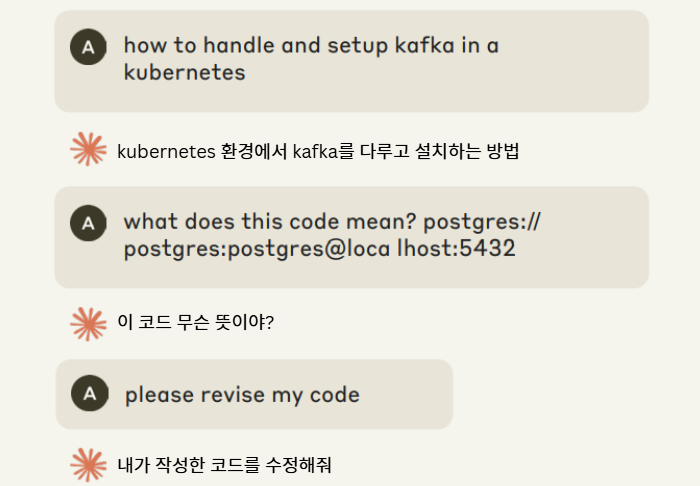The width and height of the screenshot is (700, 486).
Task: Click the user avatar beside the kafka message
Action: pyautogui.click(x=88, y=47)
